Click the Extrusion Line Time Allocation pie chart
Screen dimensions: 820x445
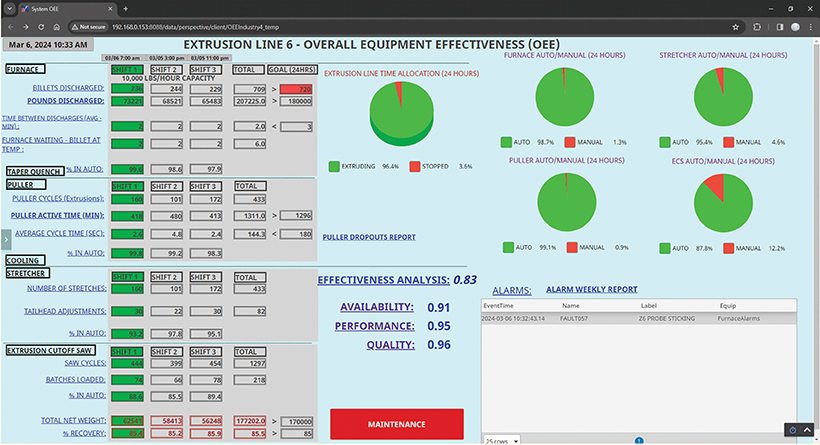pos(402,113)
